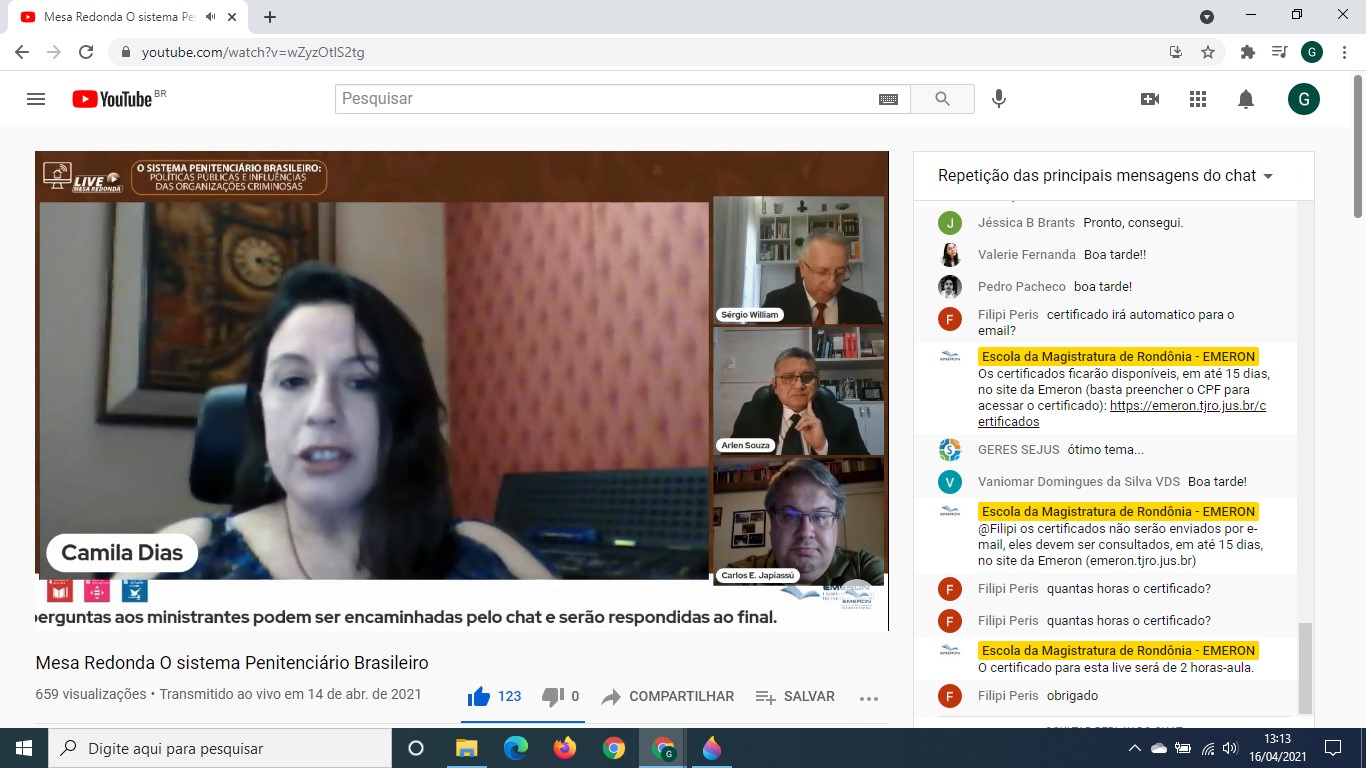The width and height of the screenshot is (1366, 768).
Task: Select the Mesa Redonda browser tab
Action: [110, 17]
